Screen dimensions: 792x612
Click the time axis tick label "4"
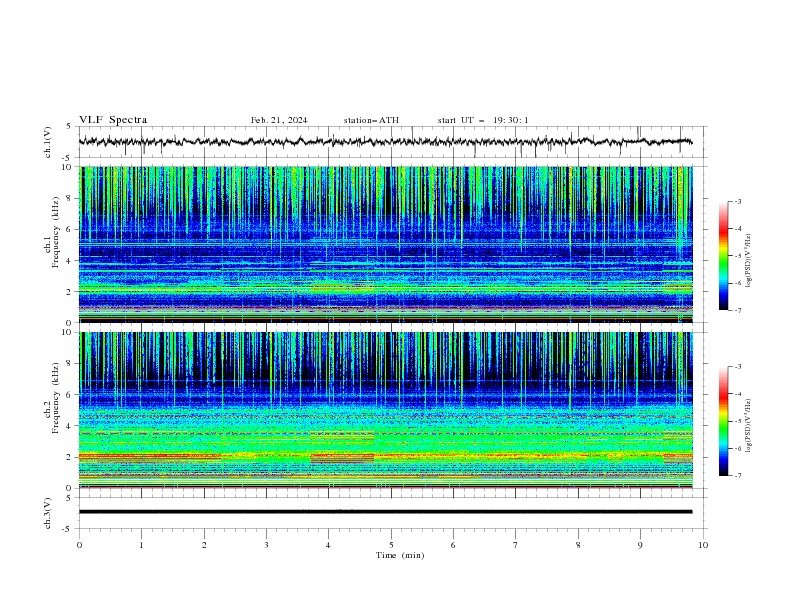329,545
